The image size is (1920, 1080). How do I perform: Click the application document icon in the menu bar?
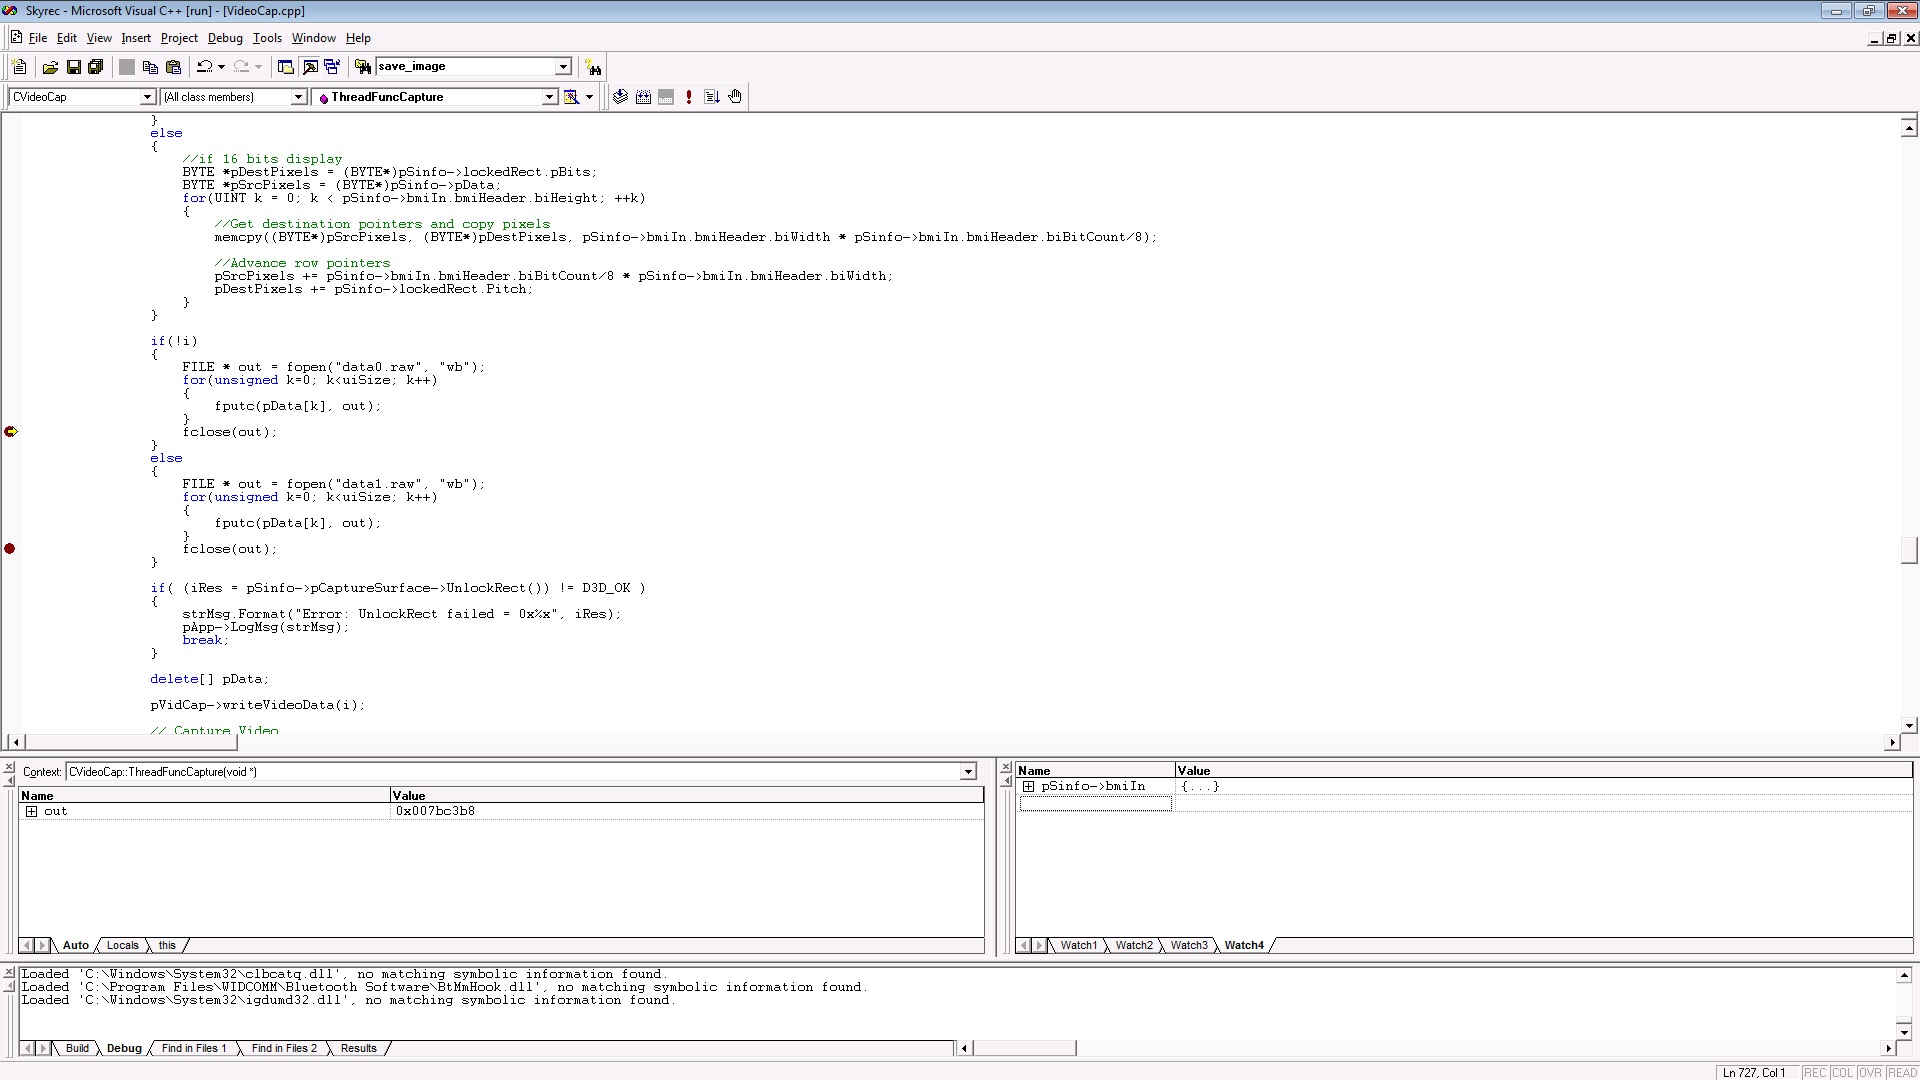click(16, 38)
